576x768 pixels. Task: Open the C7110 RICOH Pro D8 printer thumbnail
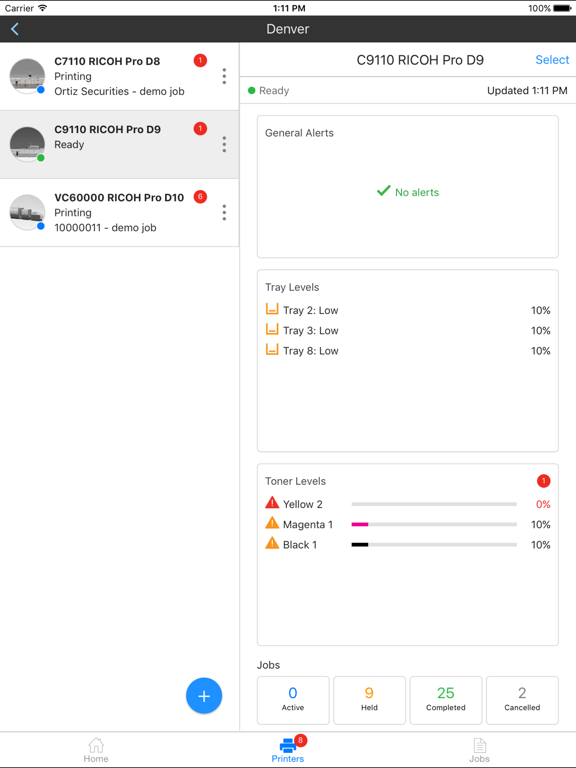click(x=27, y=76)
